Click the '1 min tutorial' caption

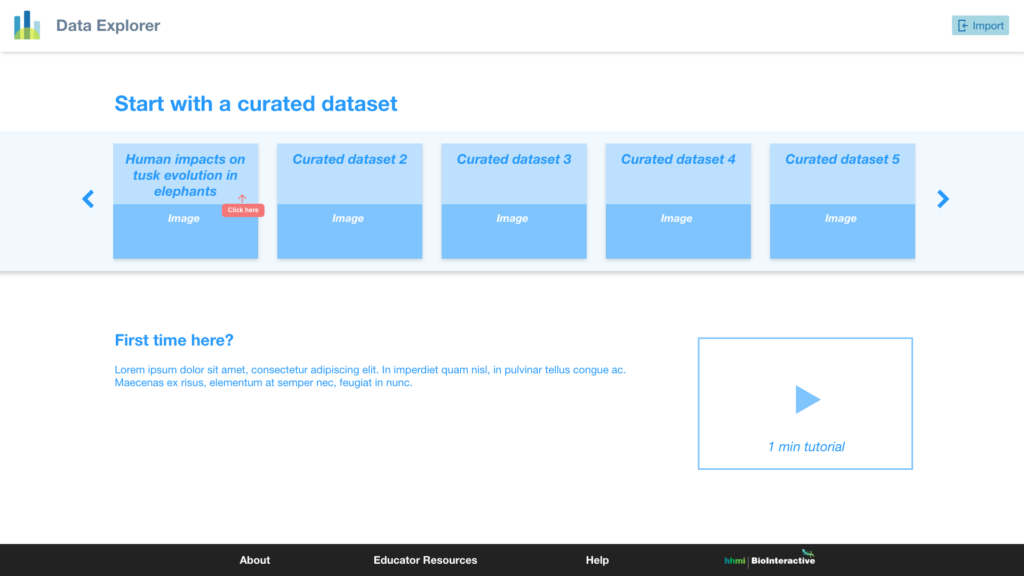[x=806, y=447]
